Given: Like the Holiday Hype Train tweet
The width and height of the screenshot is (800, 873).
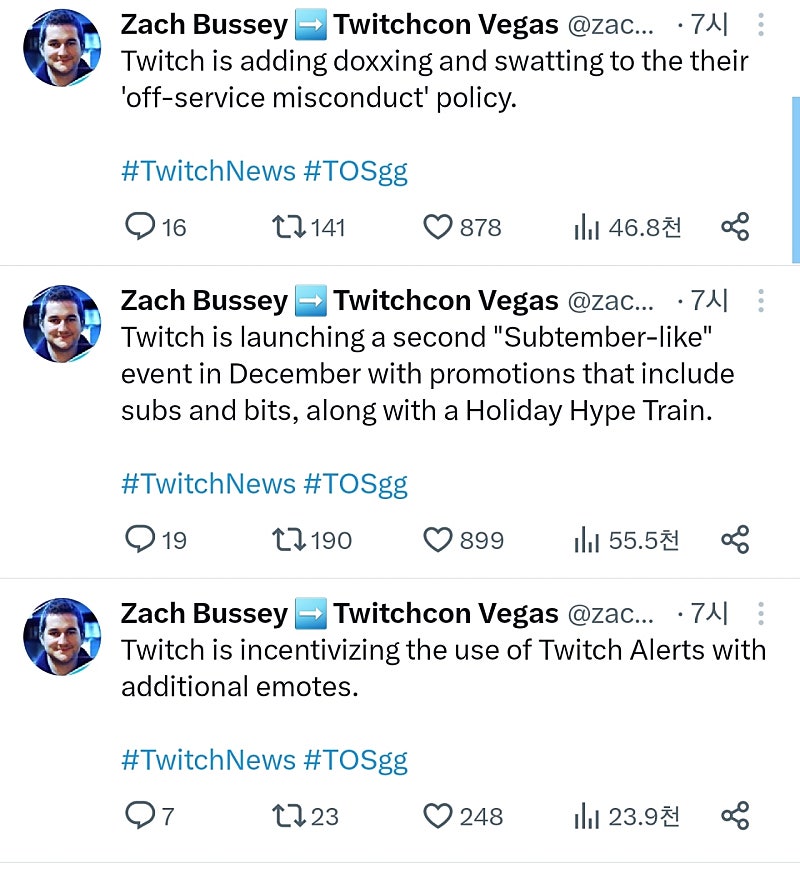Looking at the screenshot, I should (438, 540).
